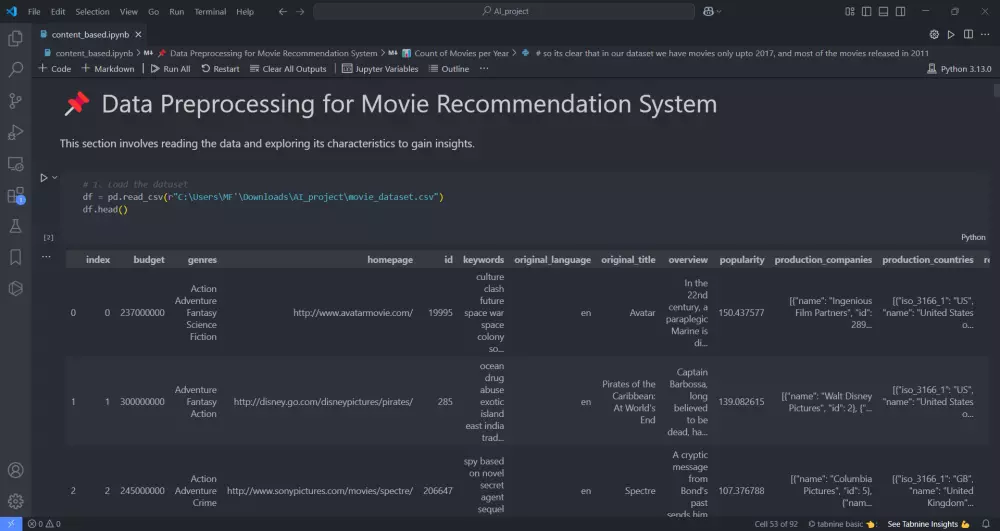Open the Manage gear icon in activity bar
1000x531 pixels.
tap(15, 502)
